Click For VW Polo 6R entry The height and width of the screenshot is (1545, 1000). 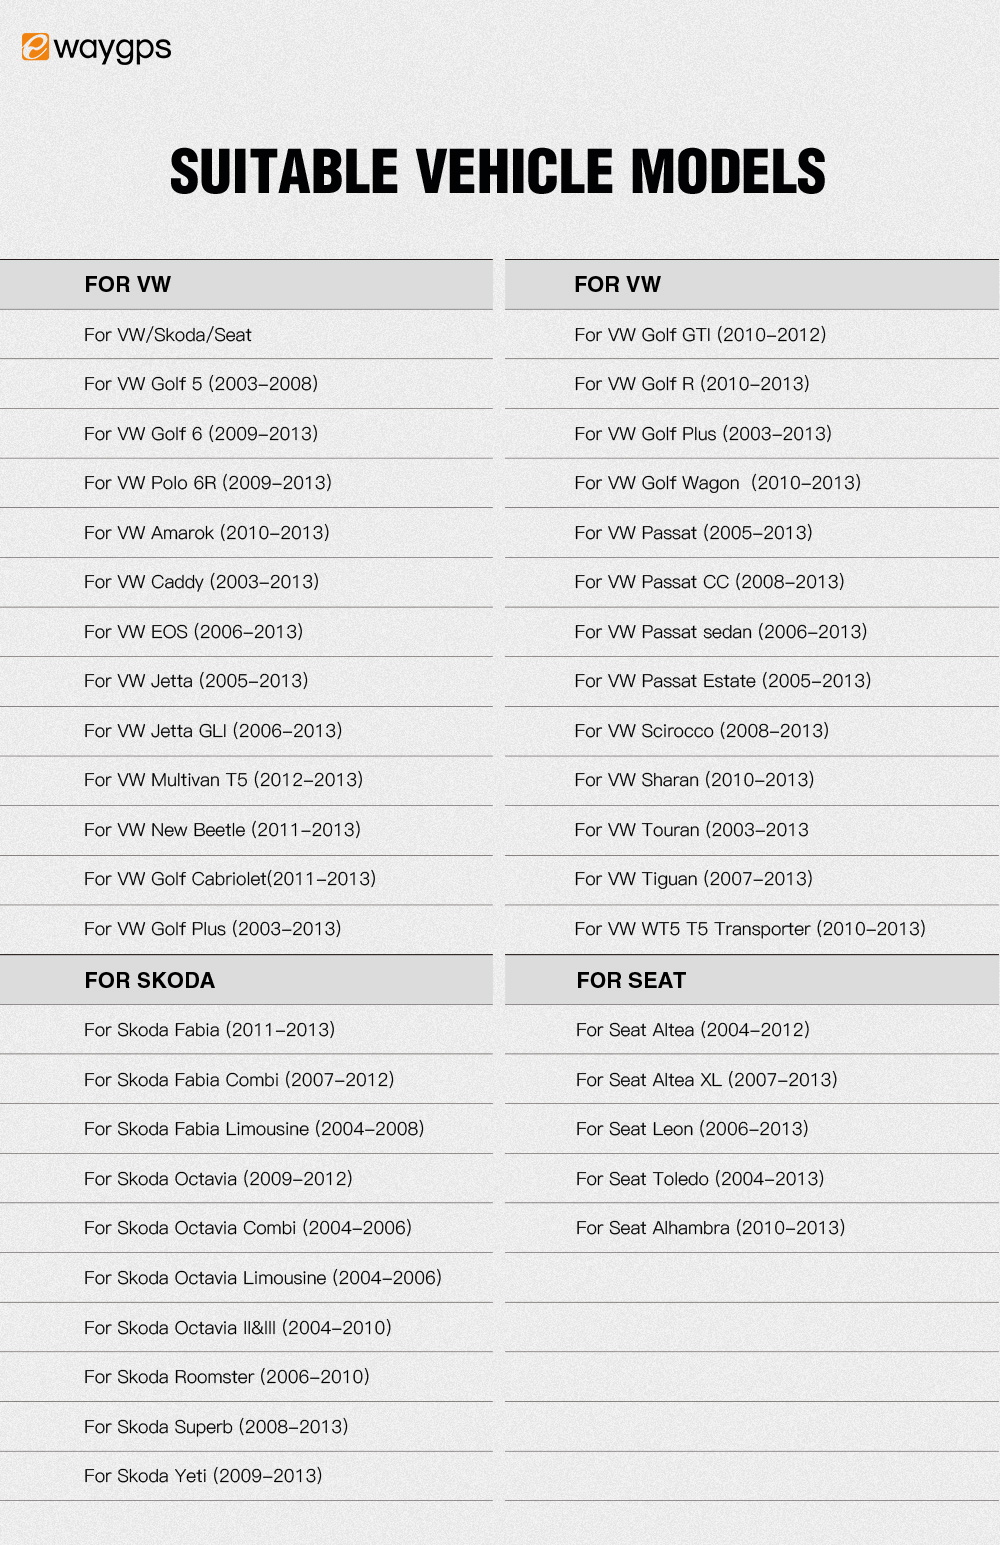[x=207, y=483]
